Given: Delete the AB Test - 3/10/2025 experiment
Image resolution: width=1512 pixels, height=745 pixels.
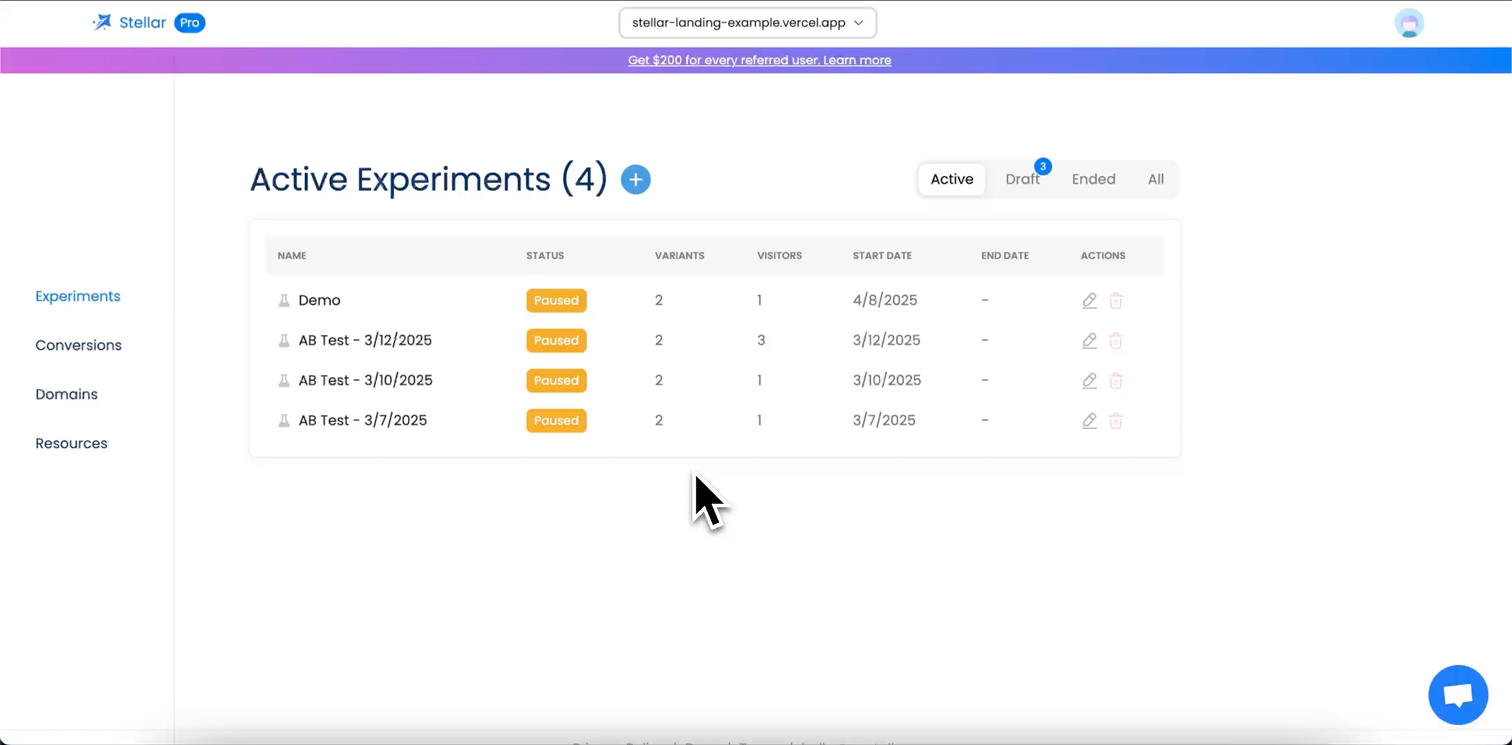Looking at the screenshot, I should click(1116, 381).
